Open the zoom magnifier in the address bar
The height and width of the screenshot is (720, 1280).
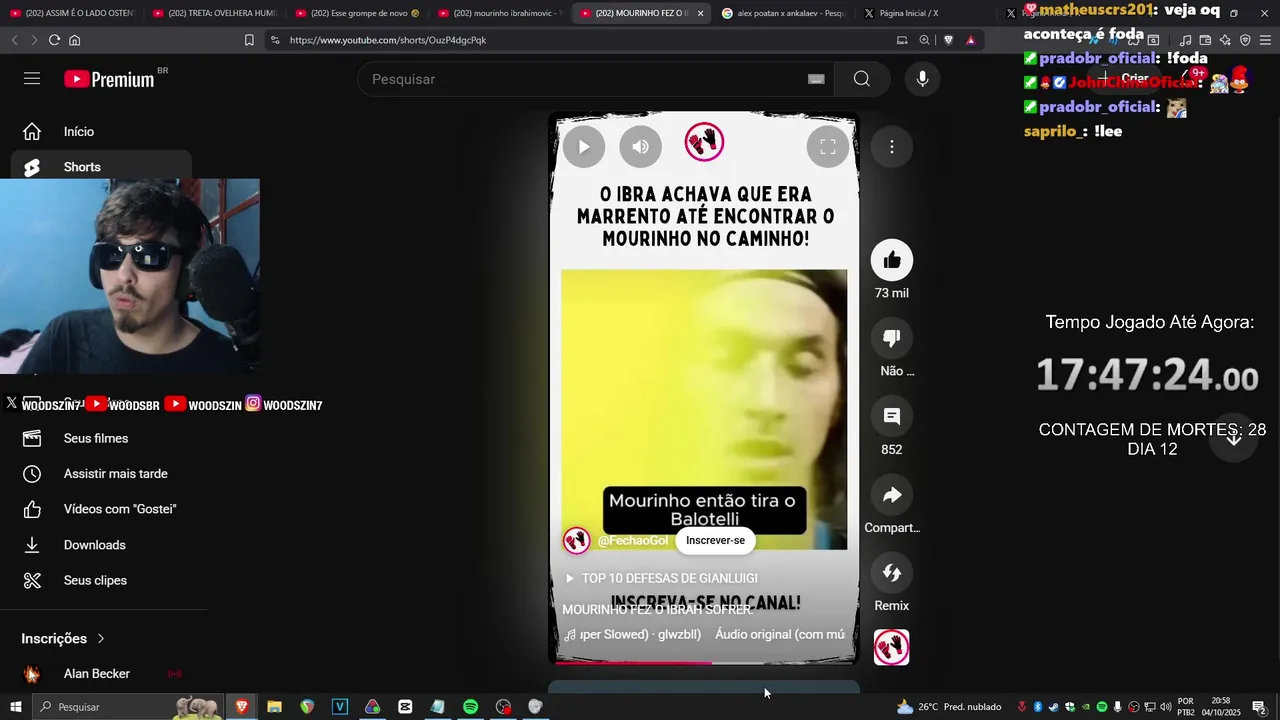925,40
